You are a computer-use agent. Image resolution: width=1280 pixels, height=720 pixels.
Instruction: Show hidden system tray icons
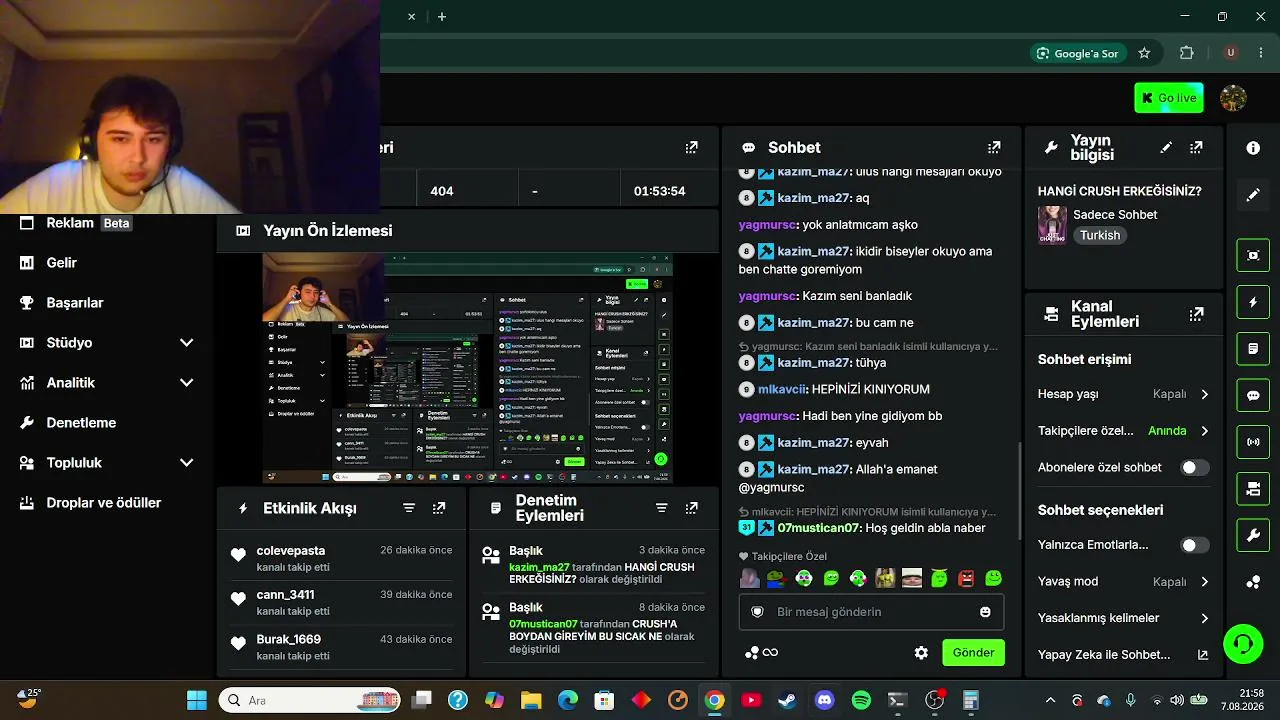point(1050,700)
